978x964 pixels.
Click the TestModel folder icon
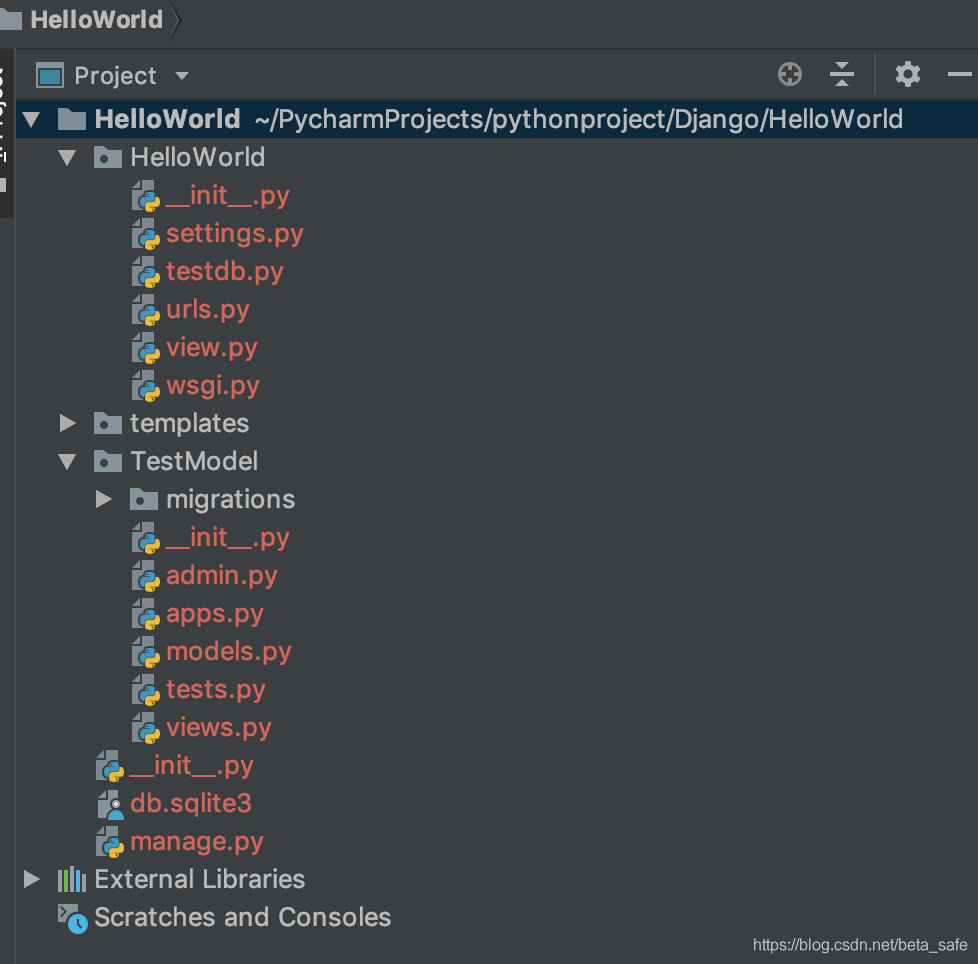coord(107,461)
